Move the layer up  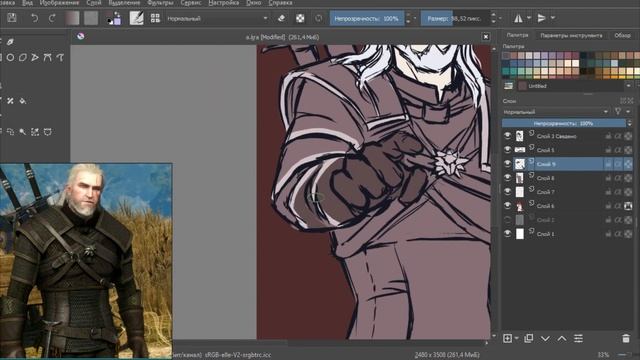tap(562, 338)
